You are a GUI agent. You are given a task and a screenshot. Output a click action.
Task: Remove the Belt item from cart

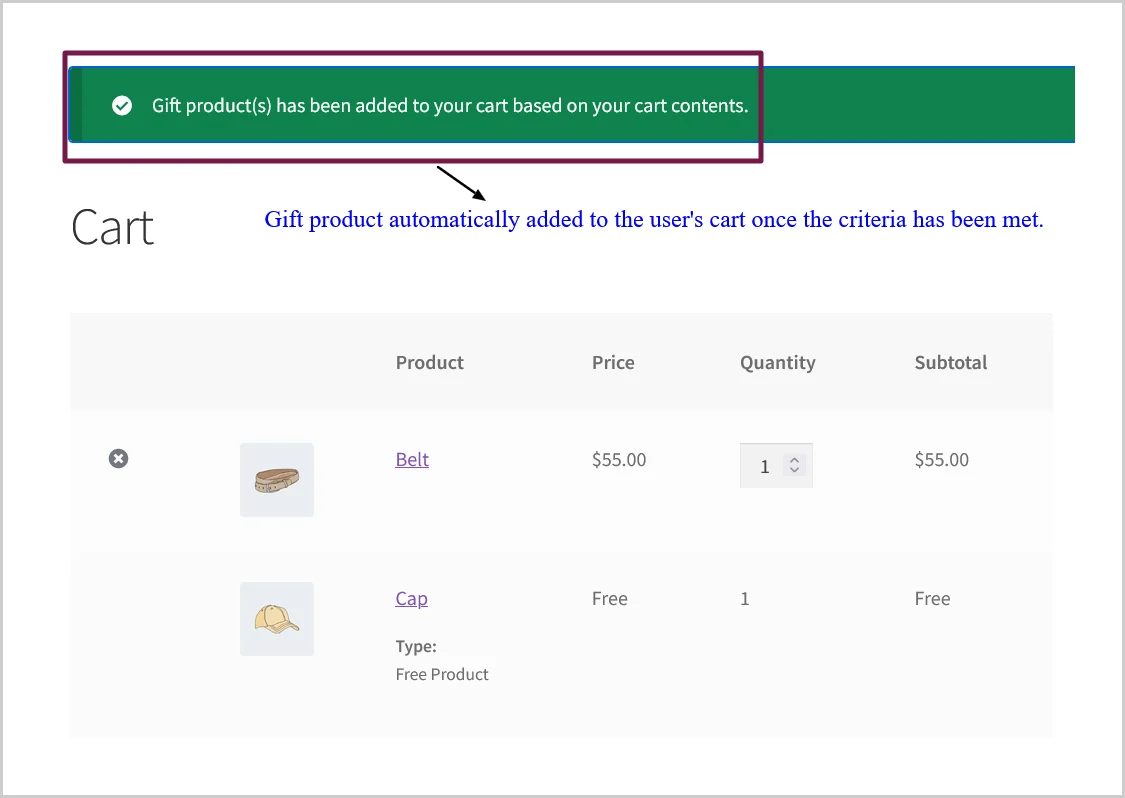click(118, 459)
